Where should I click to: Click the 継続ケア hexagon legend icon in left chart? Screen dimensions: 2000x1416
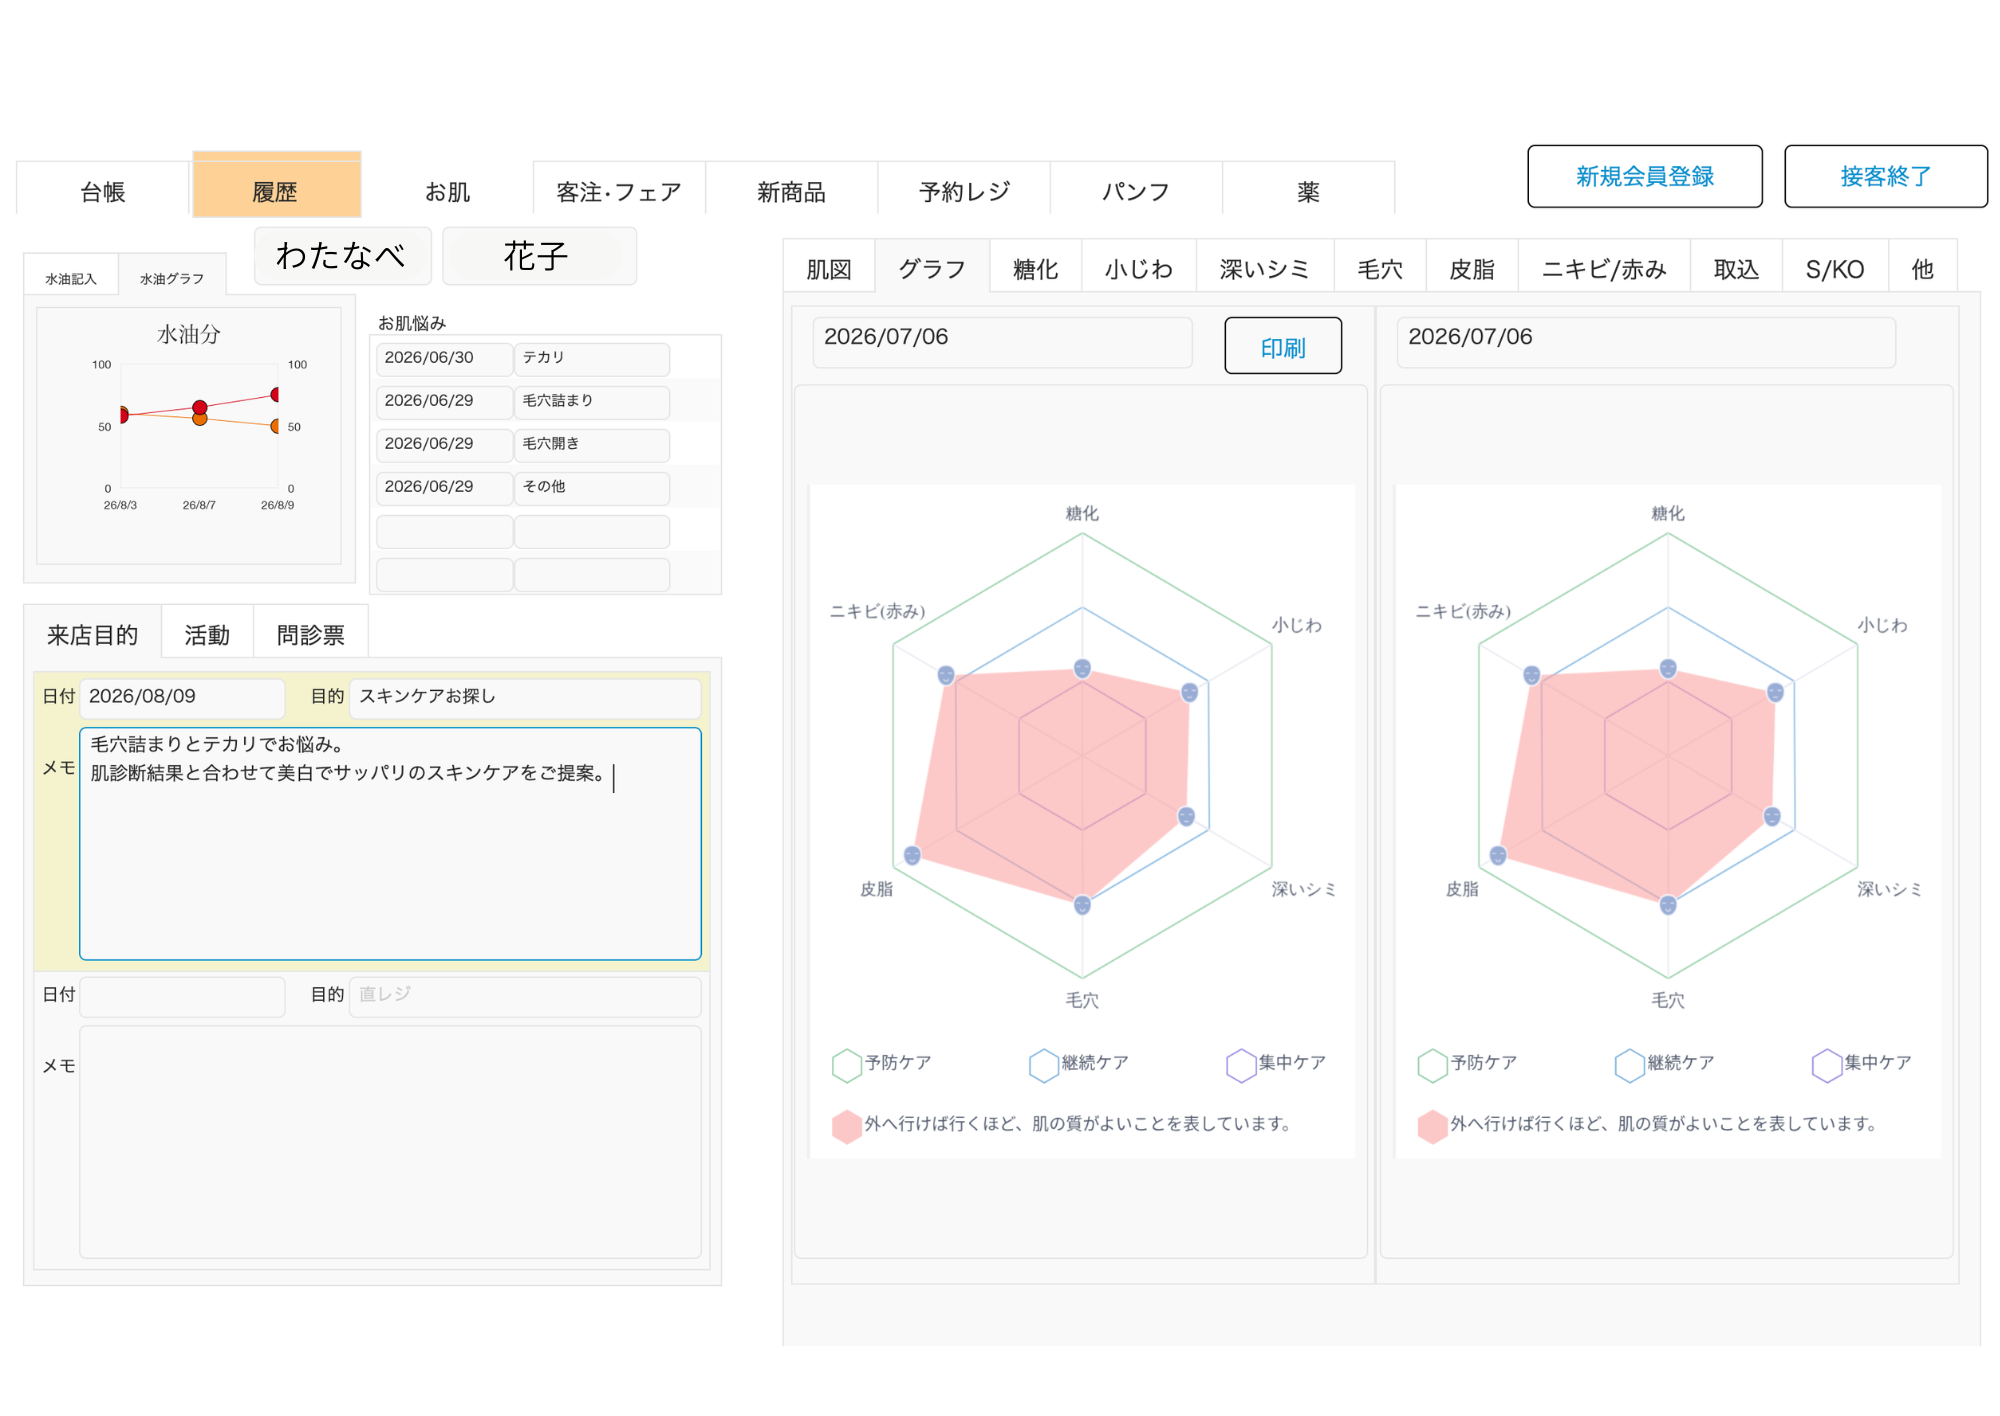(x=1044, y=1065)
